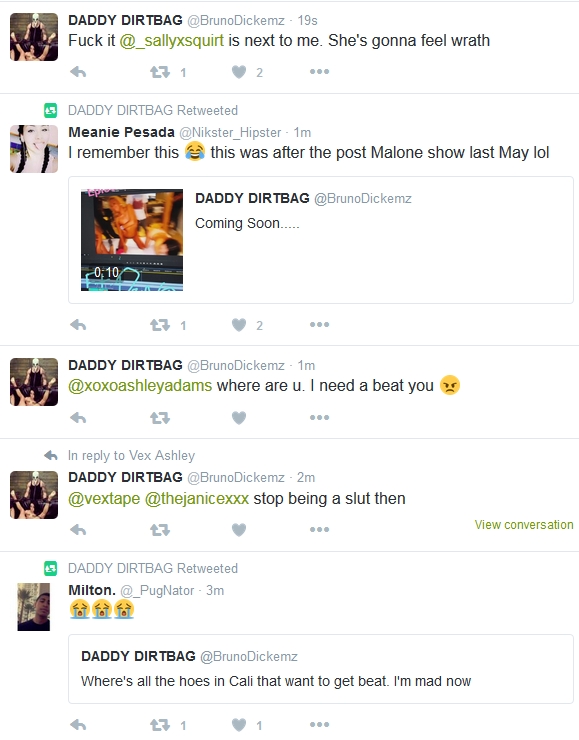Reply to the @xoxoashleyadams tweet
This screenshot has width=579, height=740.
pyautogui.click(x=78, y=418)
